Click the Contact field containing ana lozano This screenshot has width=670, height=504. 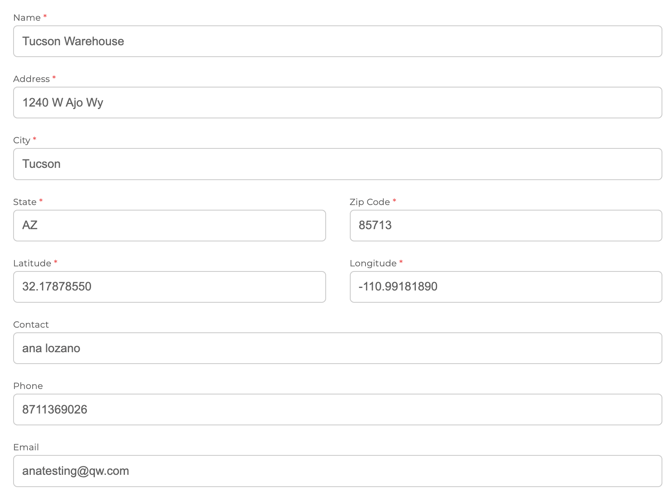(337, 348)
